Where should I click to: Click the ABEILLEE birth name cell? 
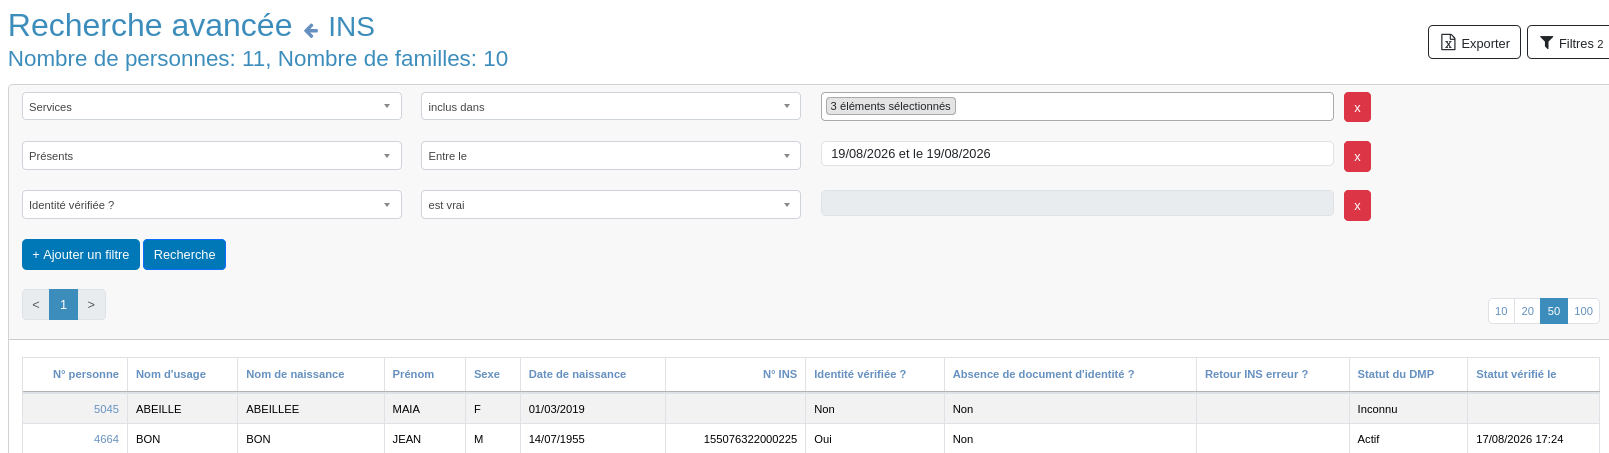pyautogui.click(x=311, y=409)
